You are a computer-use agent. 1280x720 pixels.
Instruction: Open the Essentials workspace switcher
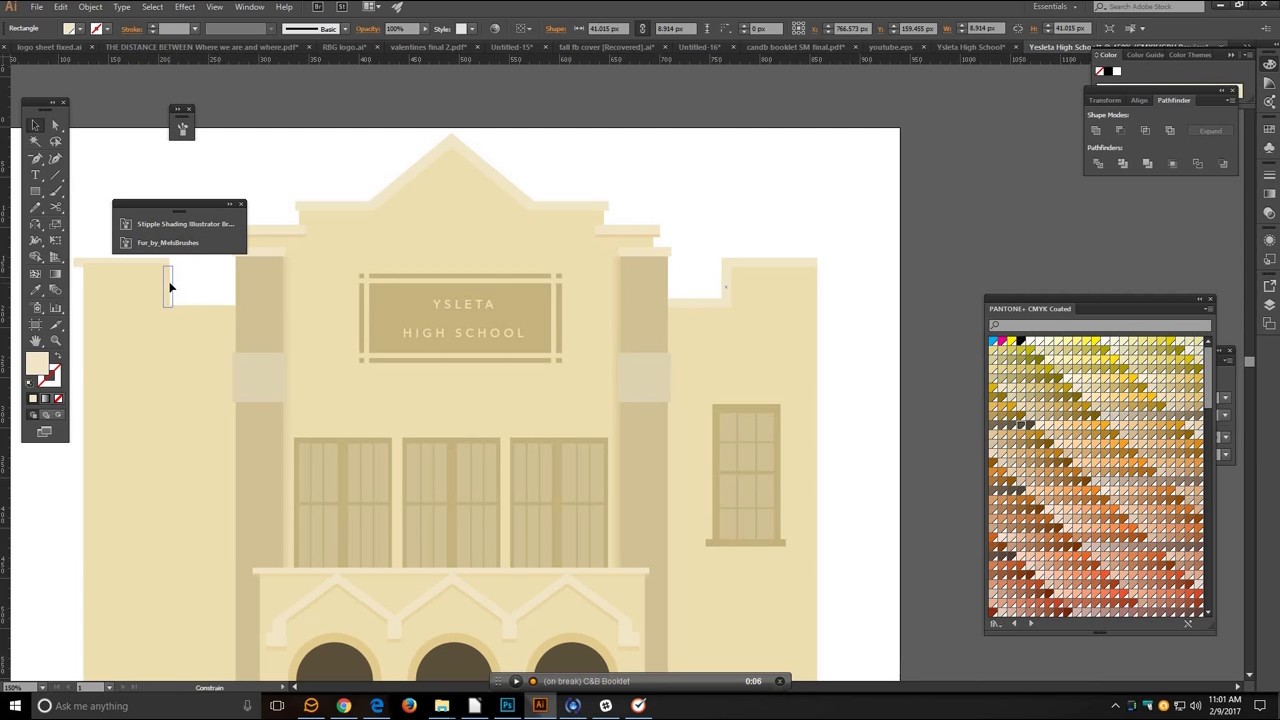1056,7
